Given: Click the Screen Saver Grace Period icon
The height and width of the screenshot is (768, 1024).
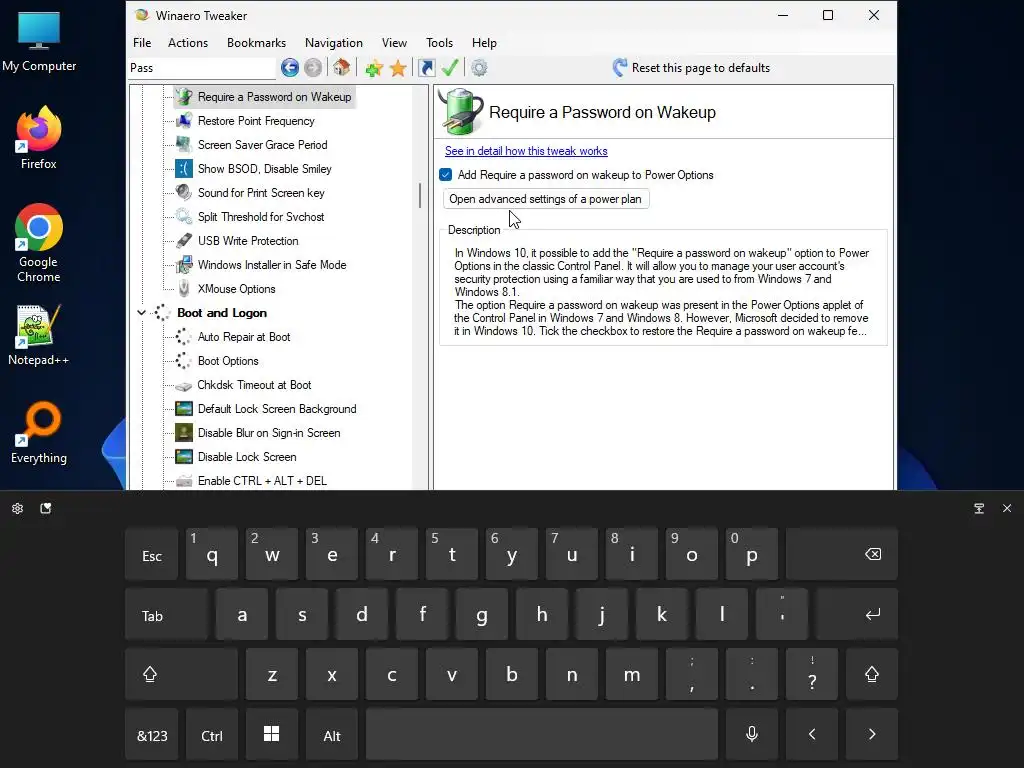Looking at the screenshot, I should click(184, 144).
